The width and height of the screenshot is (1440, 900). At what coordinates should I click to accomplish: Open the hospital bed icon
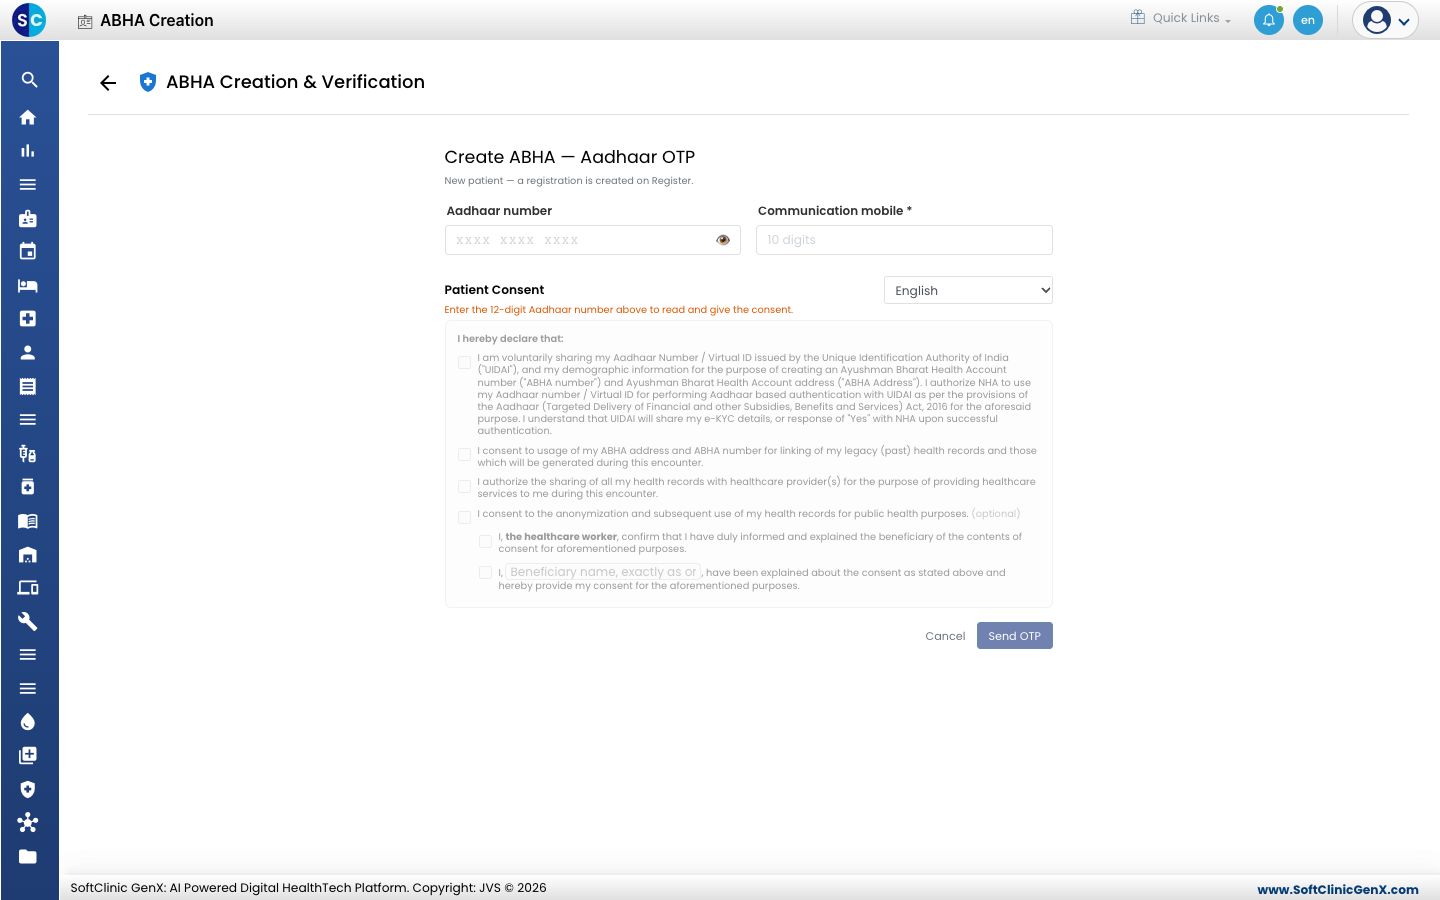point(28,285)
